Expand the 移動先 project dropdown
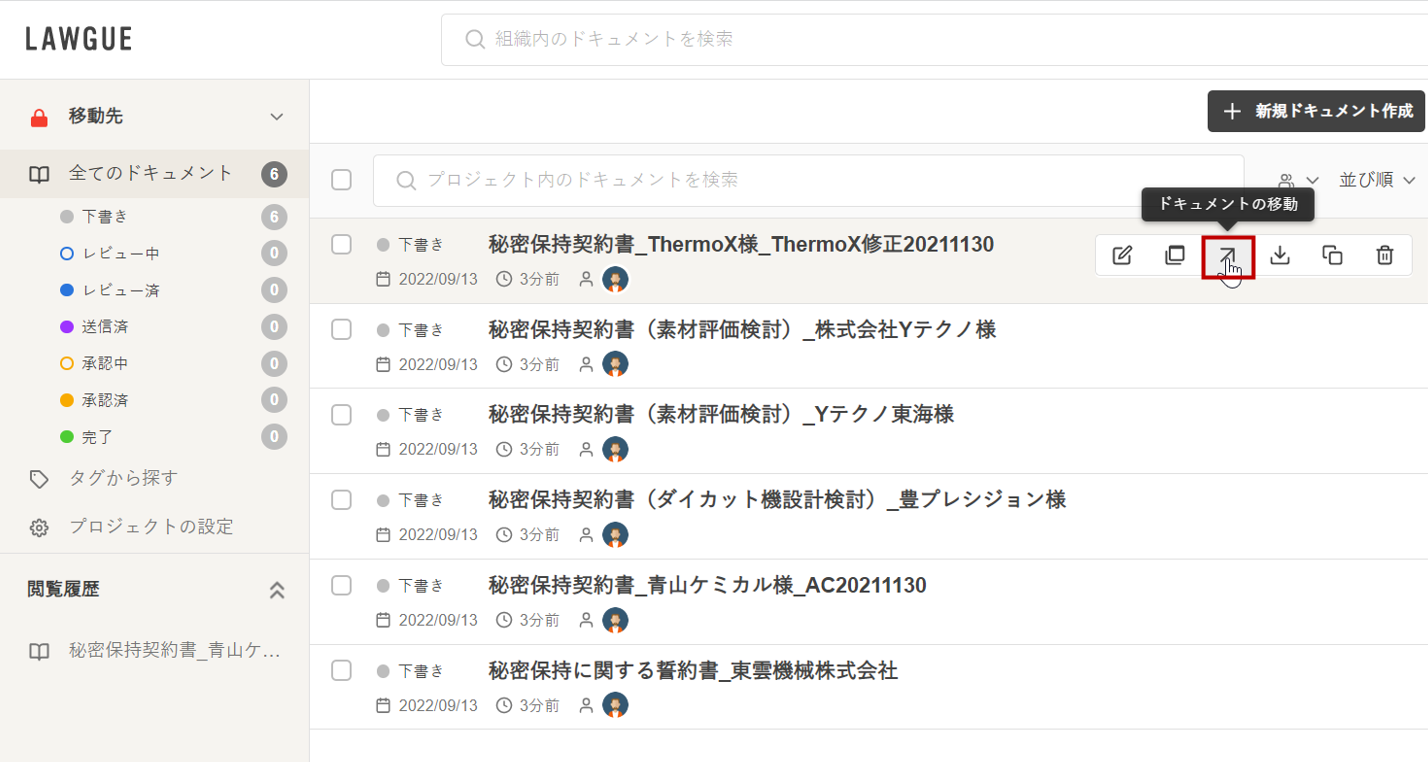This screenshot has width=1428, height=762. coord(277,117)
